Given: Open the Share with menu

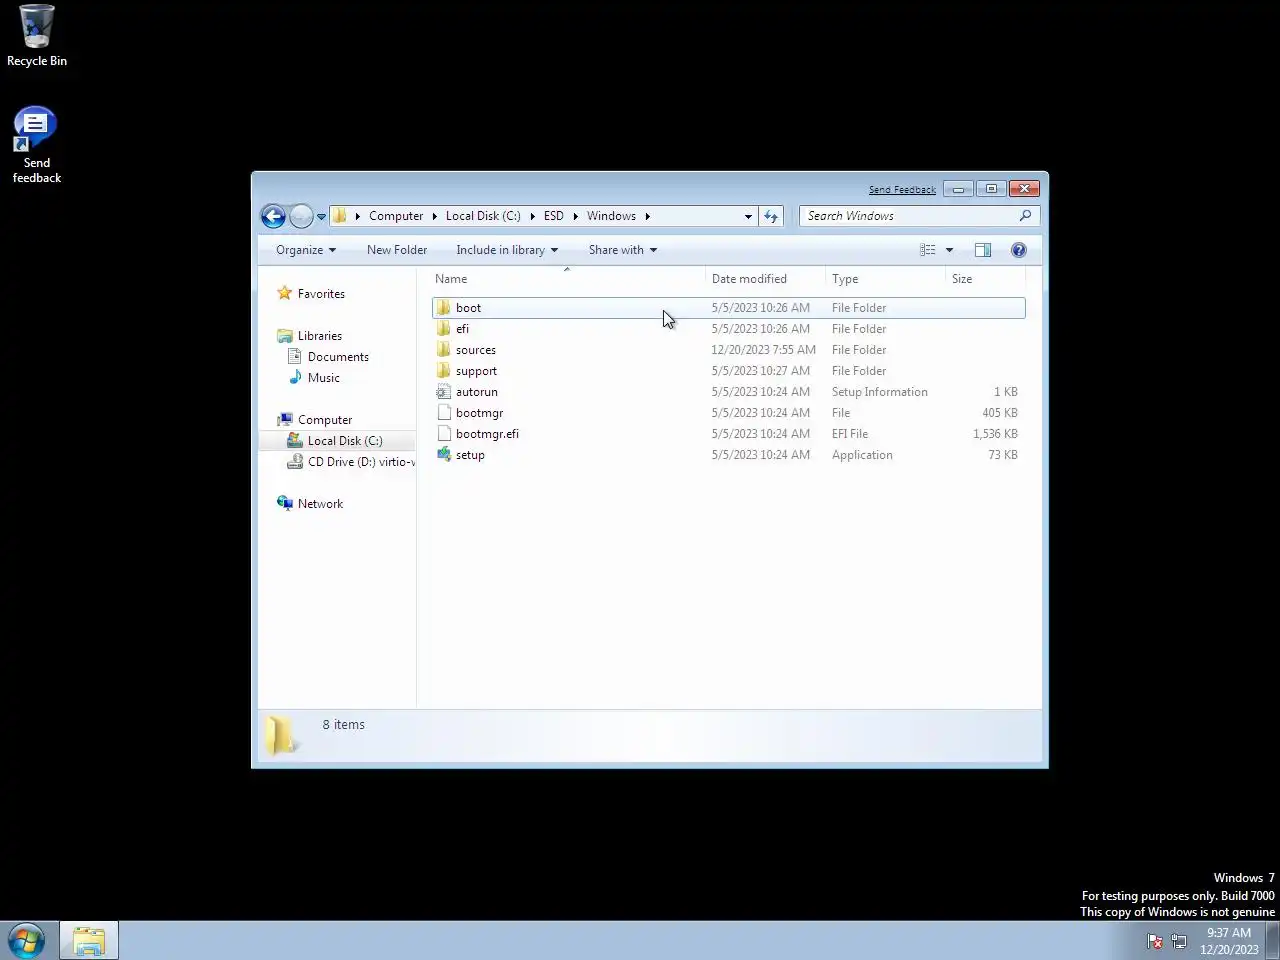Looking at the screenshot, I should click(623, 250).
